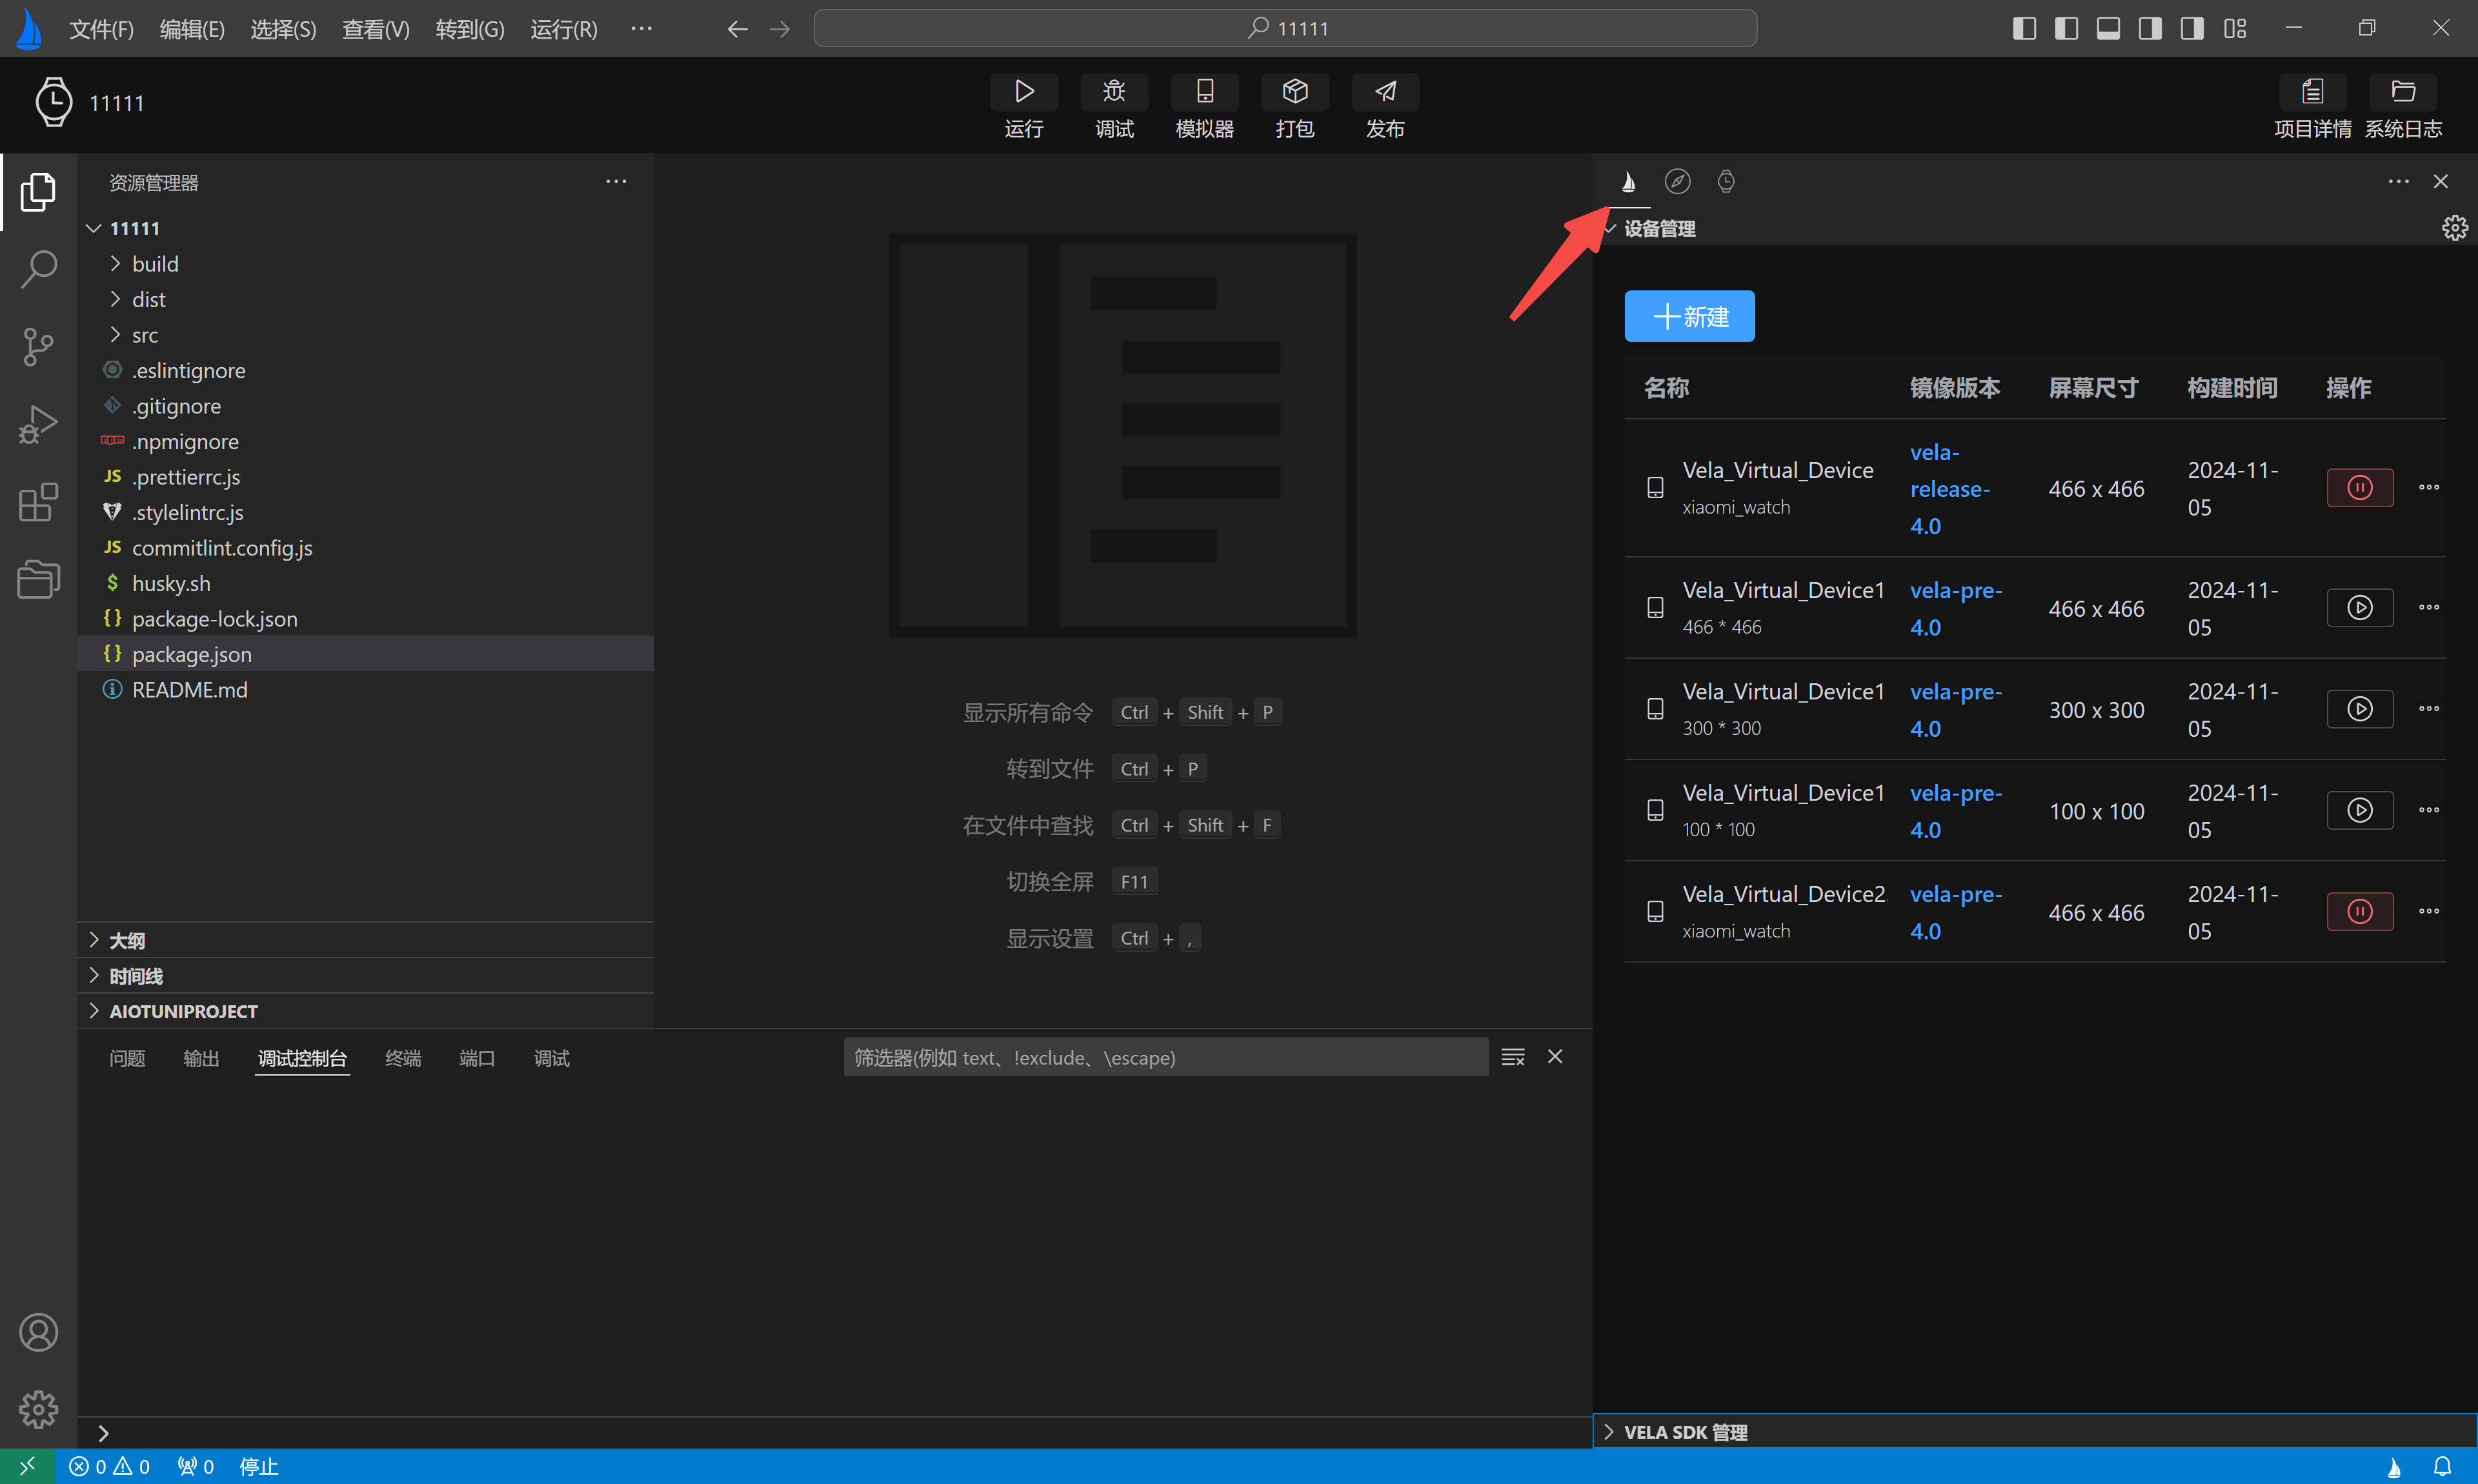Stop the running Vela_Virtual_Device xiaomi_watch emulator
The width and height of the screenshot is (2478, 1484).
click(x=2359, y=488)
